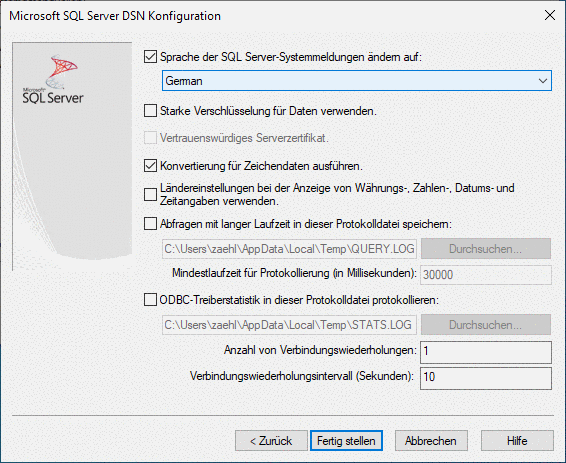The width and height of the screenshot is (566, 463).
Task: Uncheck the SQL Server system message language checkbox
Action: [x=150, y=57]
